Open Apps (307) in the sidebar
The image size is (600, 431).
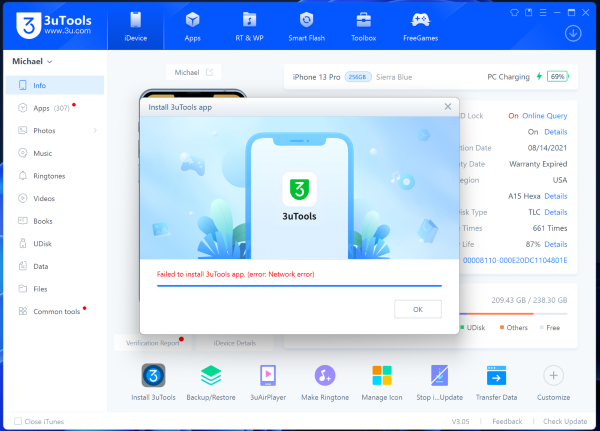(x=55, y=108)
